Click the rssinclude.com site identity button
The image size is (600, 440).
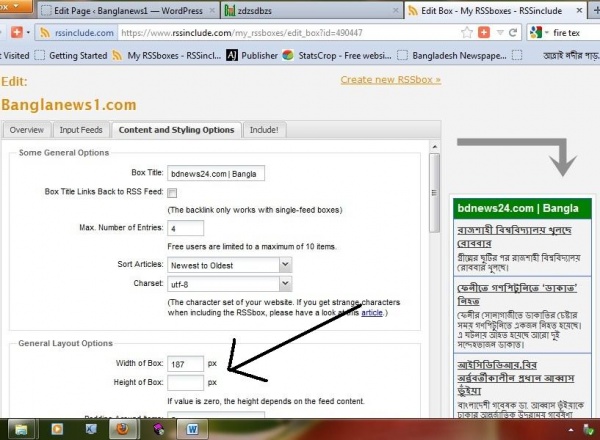[x=77, y=33]
